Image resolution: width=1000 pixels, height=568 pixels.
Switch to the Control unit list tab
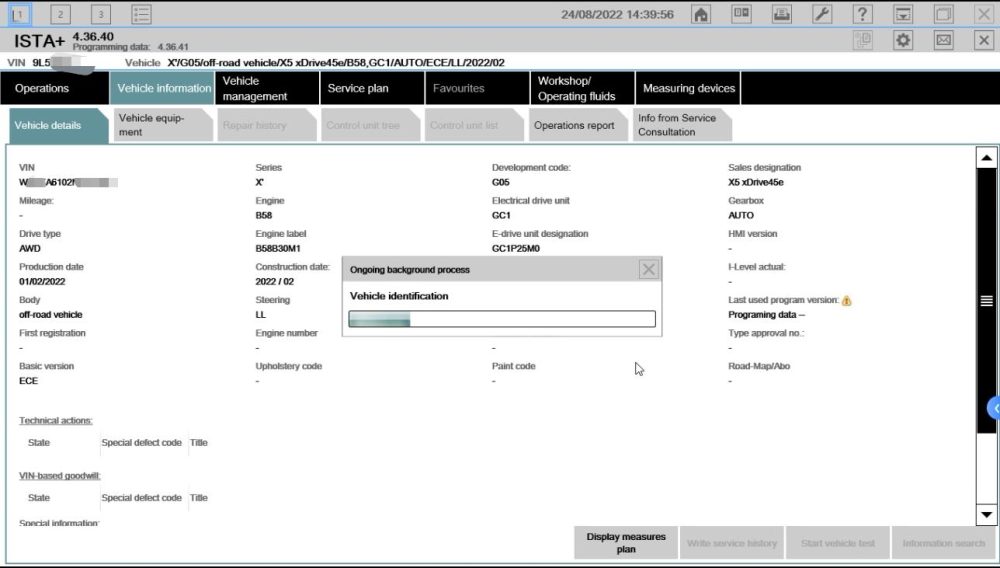click(x=474, y=125)
